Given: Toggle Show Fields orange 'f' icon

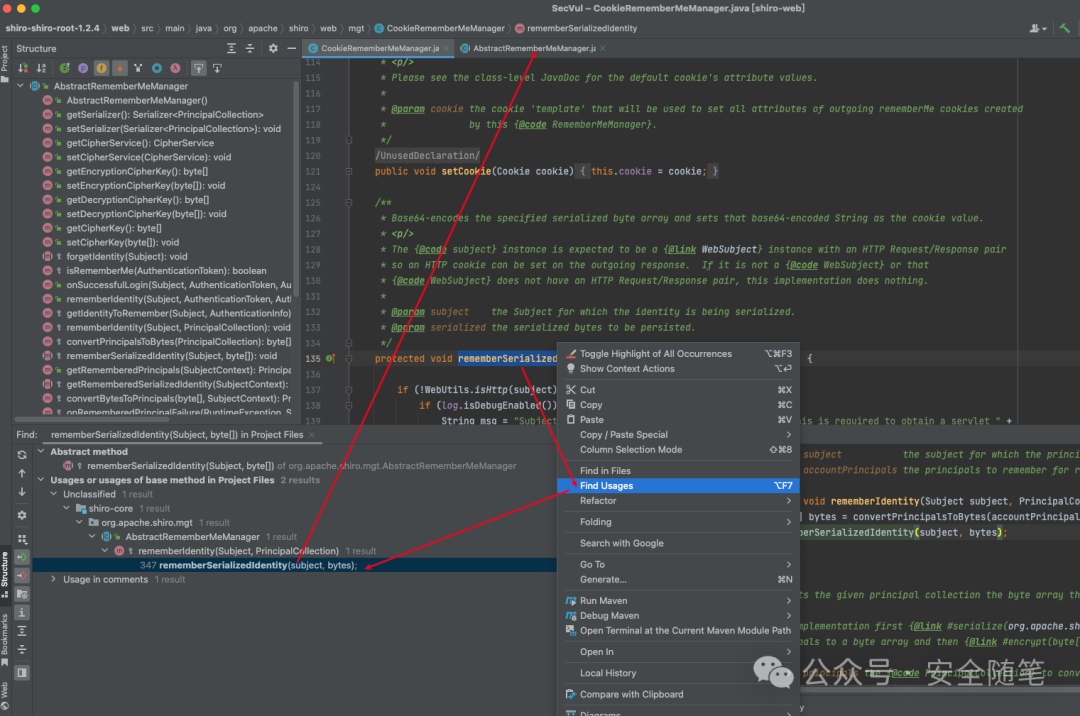Looking at the screenshot, I should 101,68.
